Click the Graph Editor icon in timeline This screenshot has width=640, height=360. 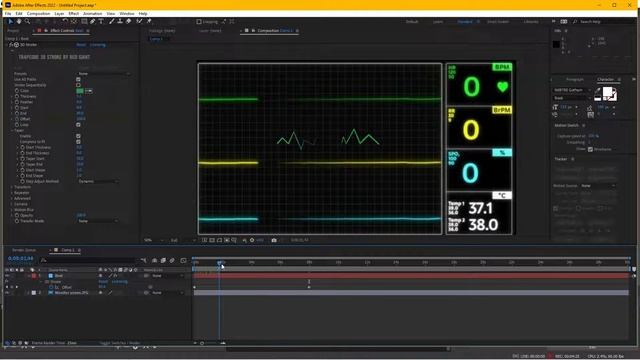[x=183, y=260]
